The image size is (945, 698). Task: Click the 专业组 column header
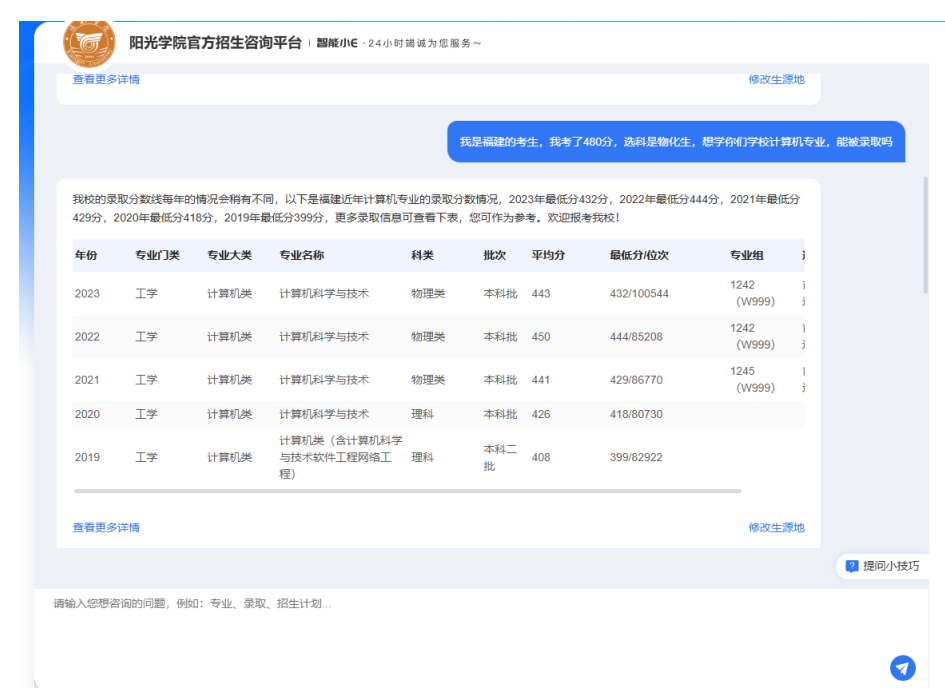click(746, 255)
